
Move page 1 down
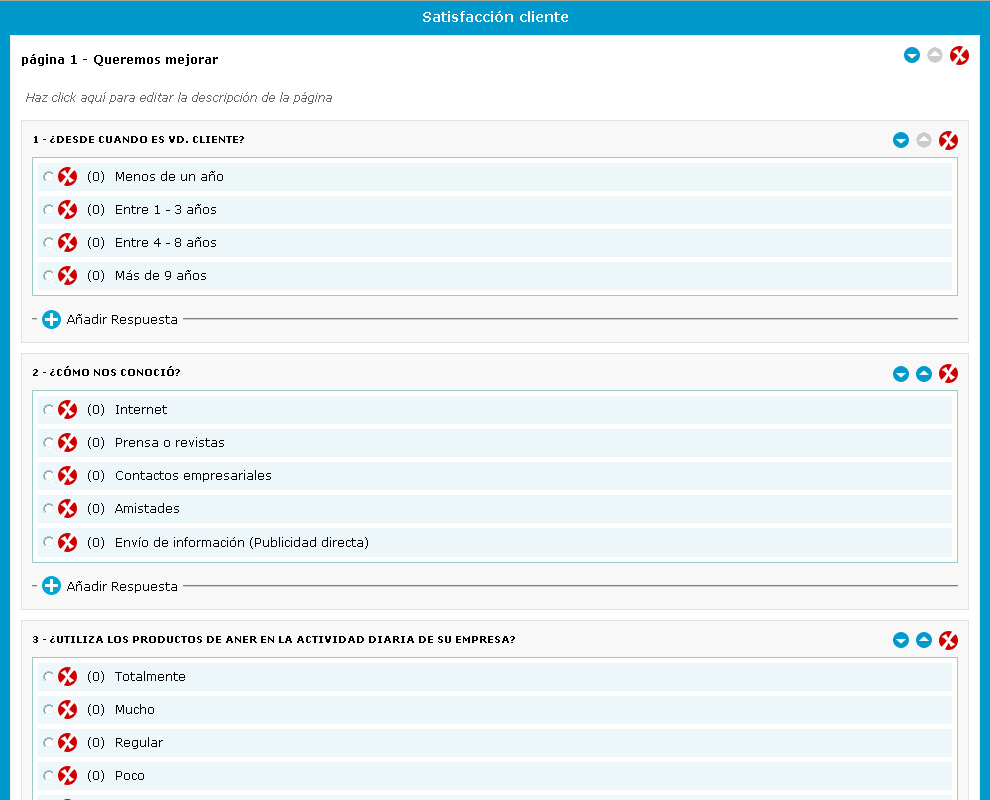[x=912, y=56]
